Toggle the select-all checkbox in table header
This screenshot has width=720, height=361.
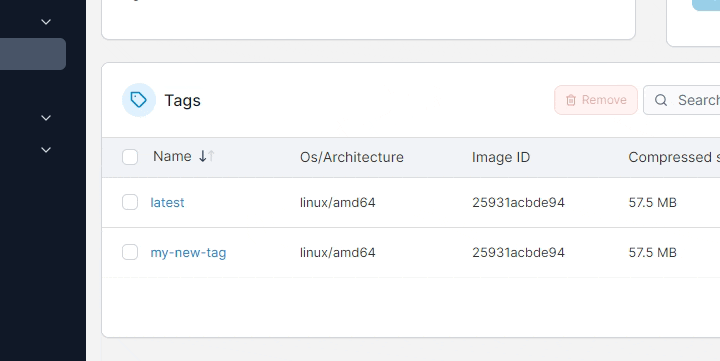pos(130,157)
